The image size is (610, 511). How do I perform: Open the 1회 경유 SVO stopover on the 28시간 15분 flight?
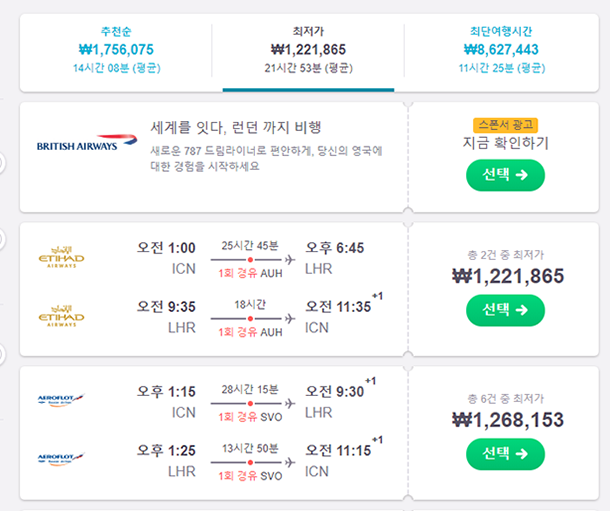250,417
